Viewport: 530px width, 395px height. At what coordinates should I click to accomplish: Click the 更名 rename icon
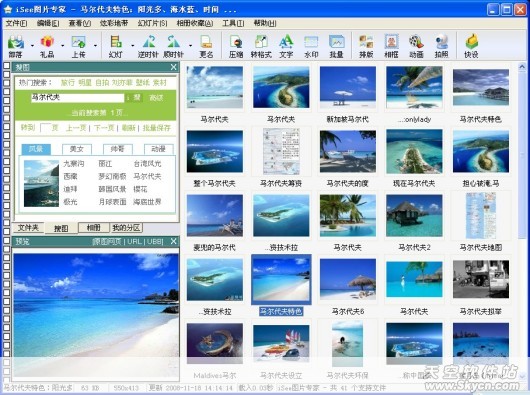206,46
